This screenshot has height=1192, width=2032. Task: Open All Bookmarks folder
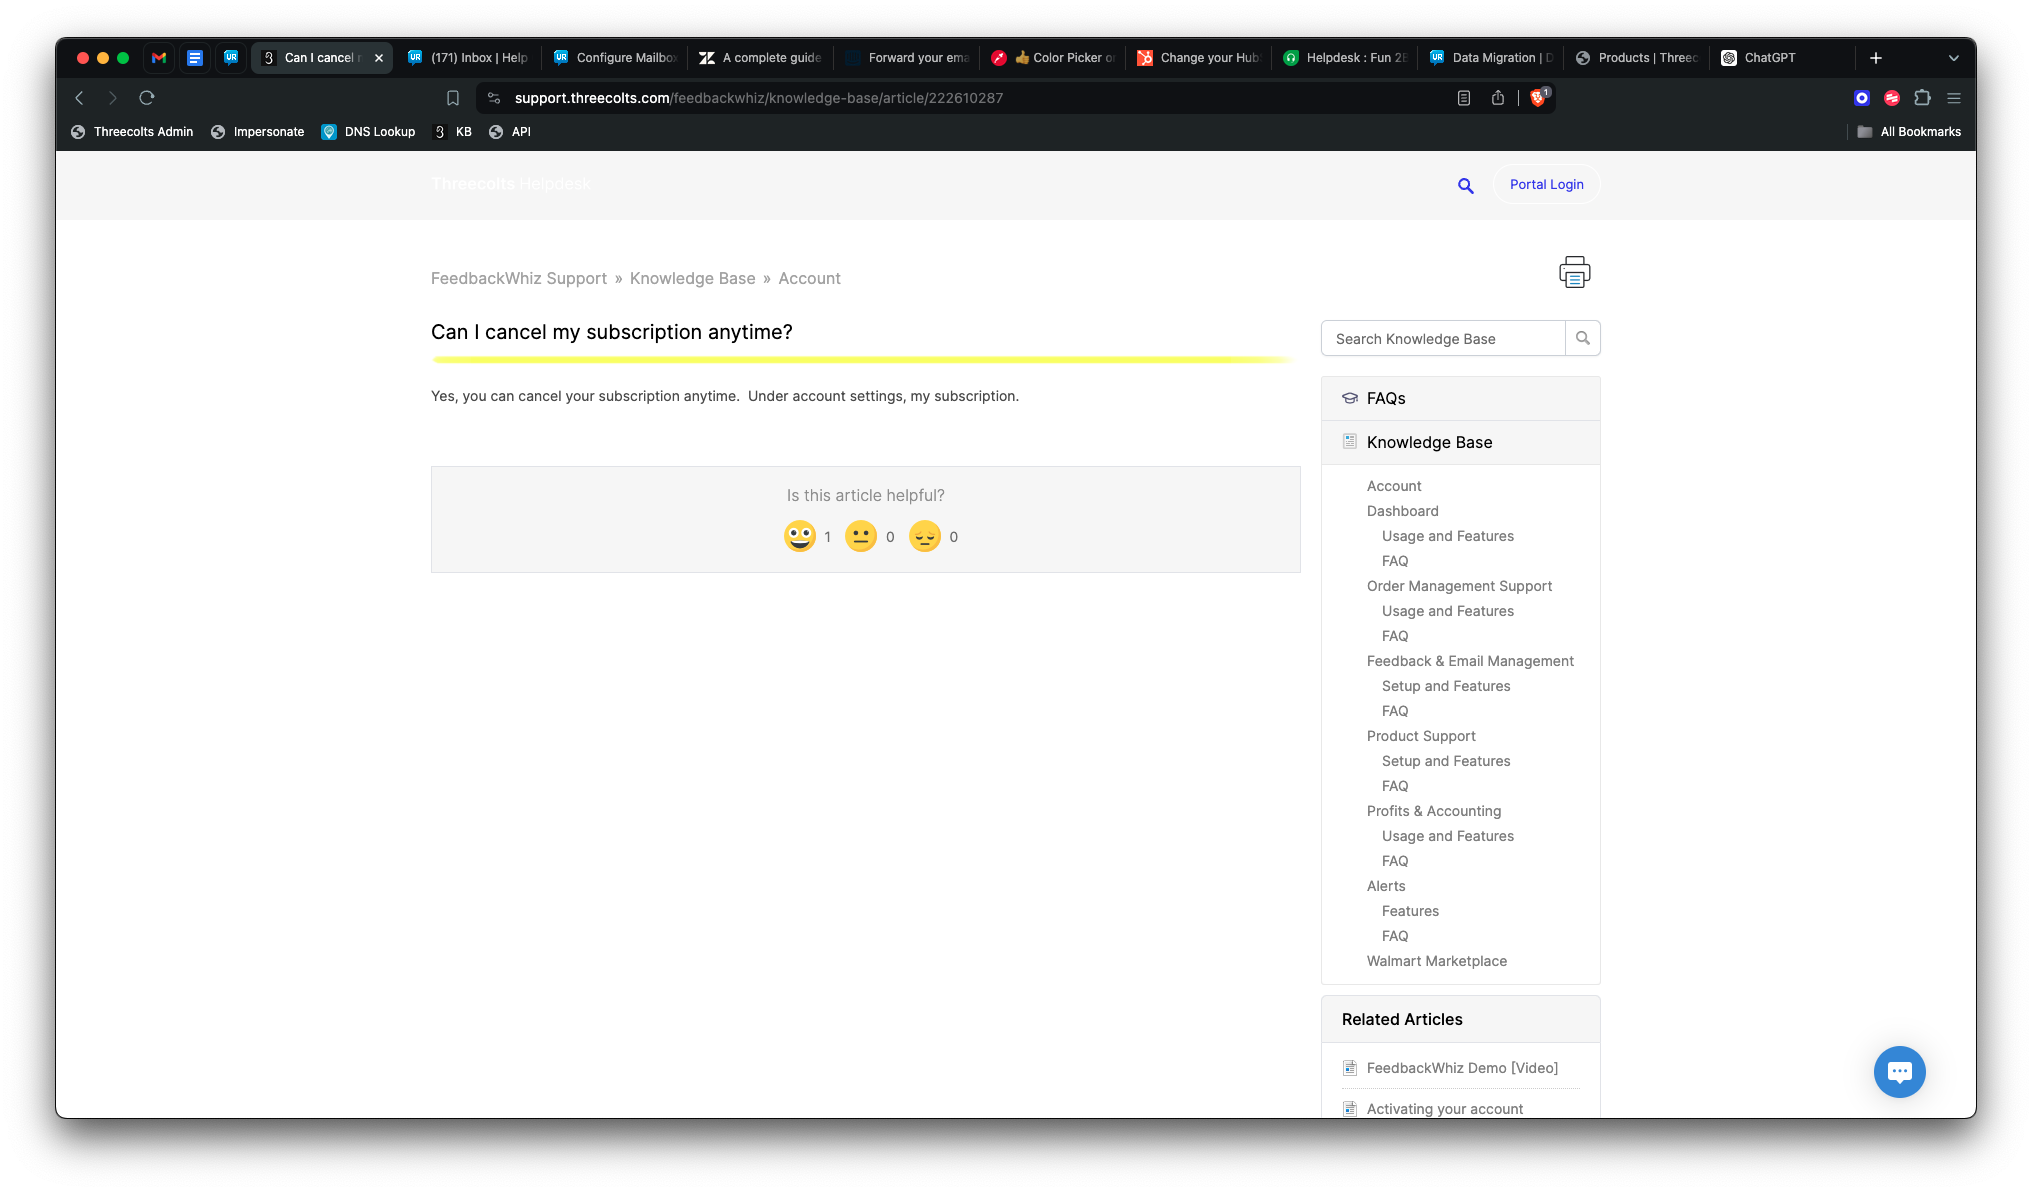(1909, 132)
